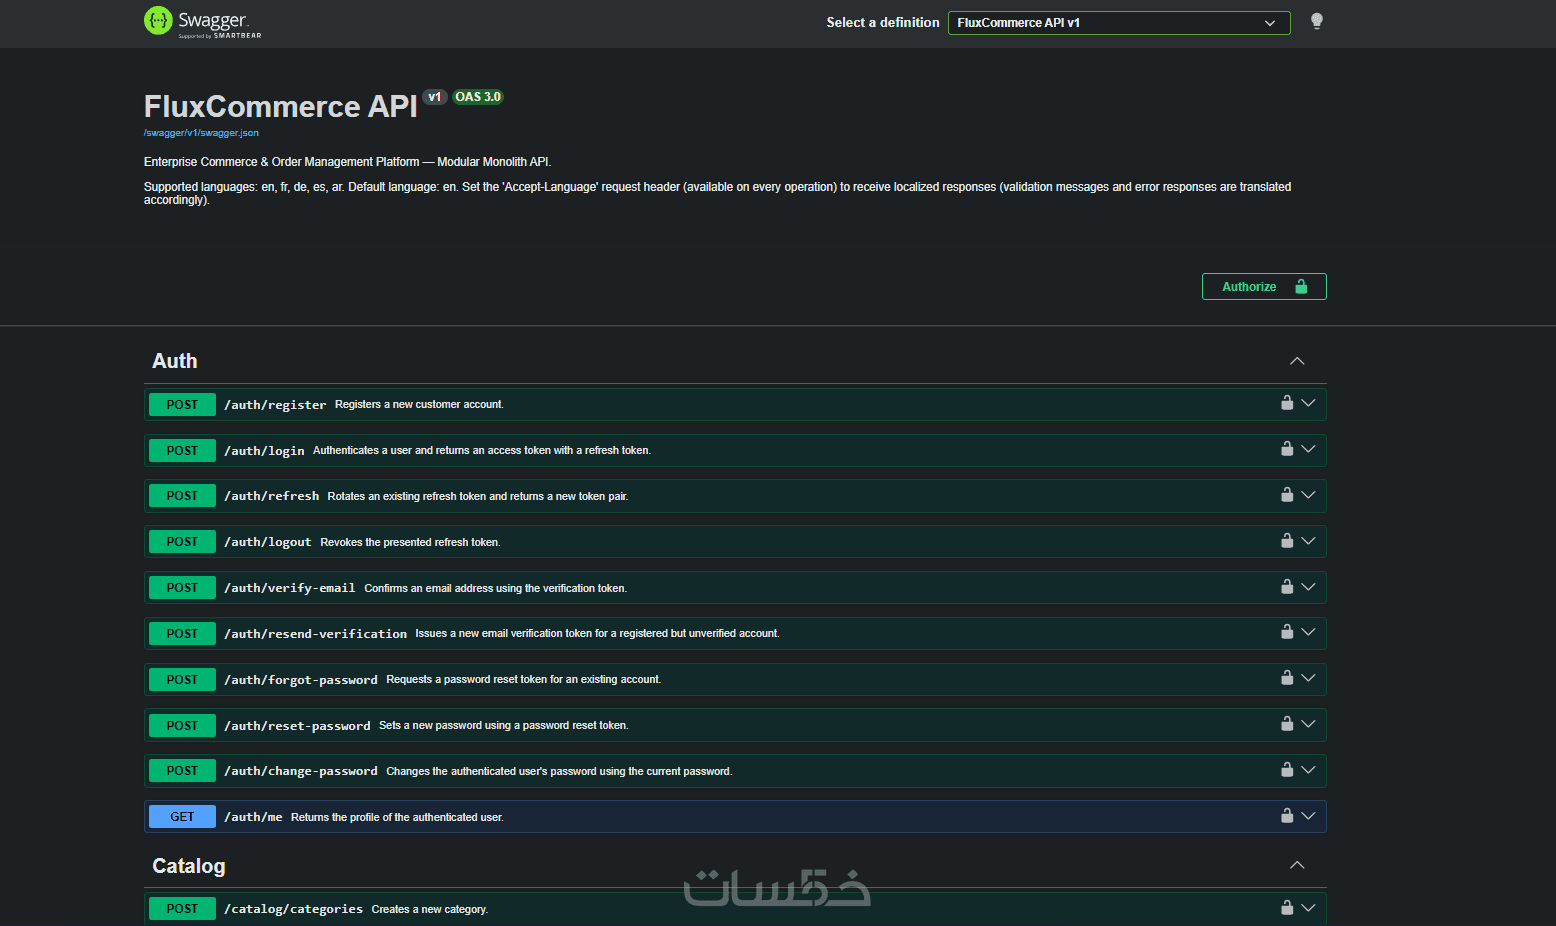The image size is (1556, 926).
Task: Expand the /auth/register operation chevron
Action: (x=1308, y=404)
